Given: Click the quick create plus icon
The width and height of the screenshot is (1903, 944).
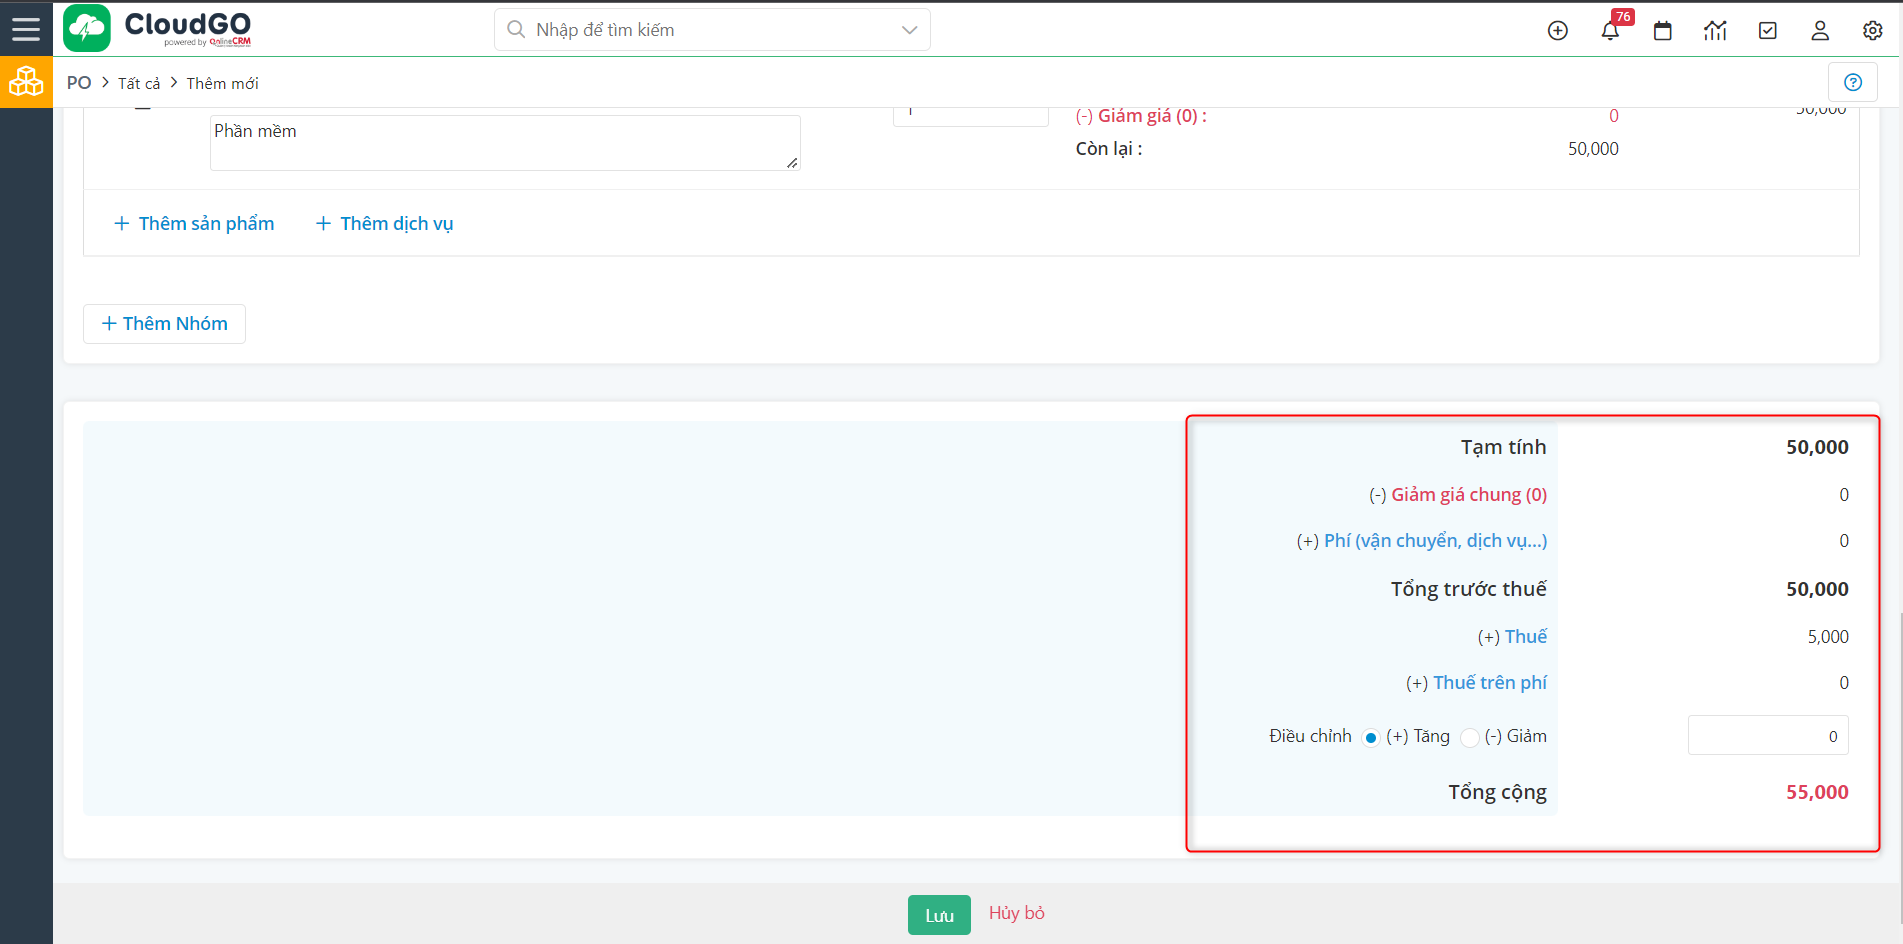Looking at the screenshot, I should point(1557,31).
